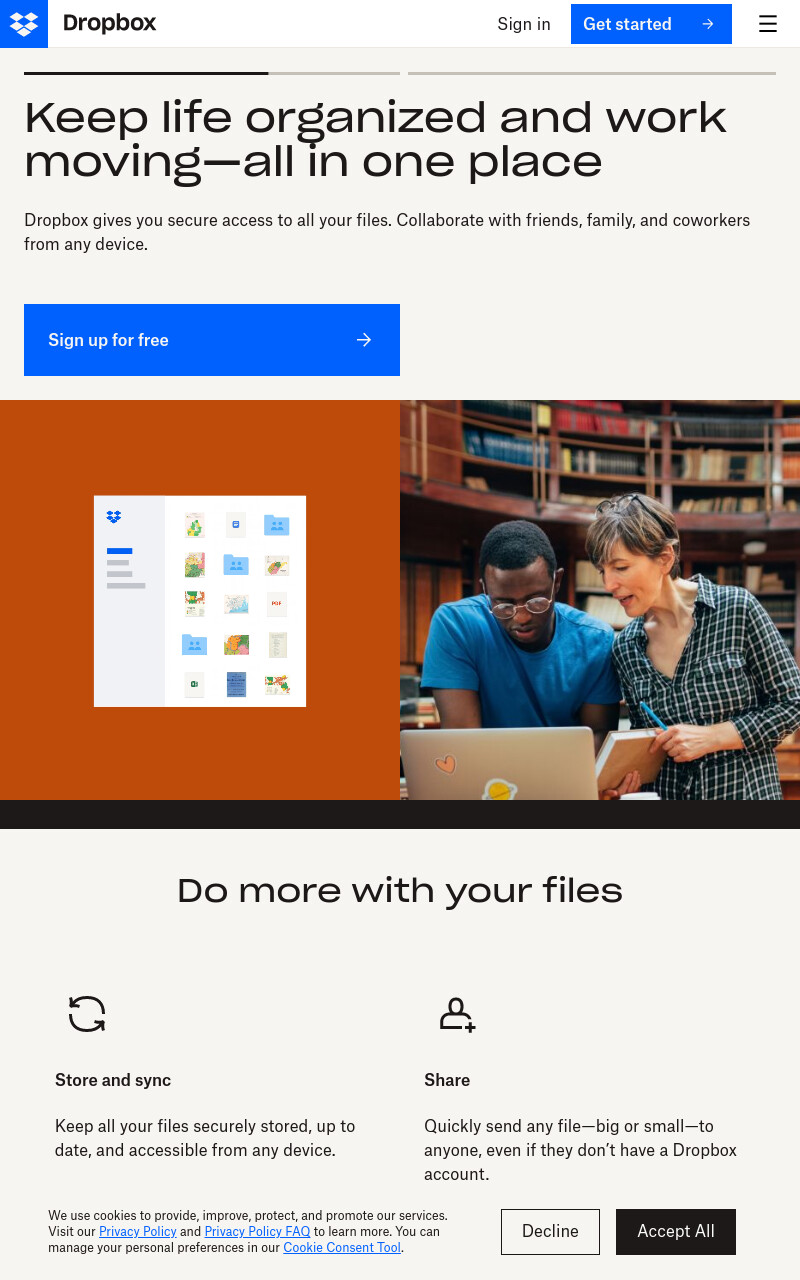
Task: Select the second carousel progress bar segment
Action: pyautogui.click(x=592, y=73)
